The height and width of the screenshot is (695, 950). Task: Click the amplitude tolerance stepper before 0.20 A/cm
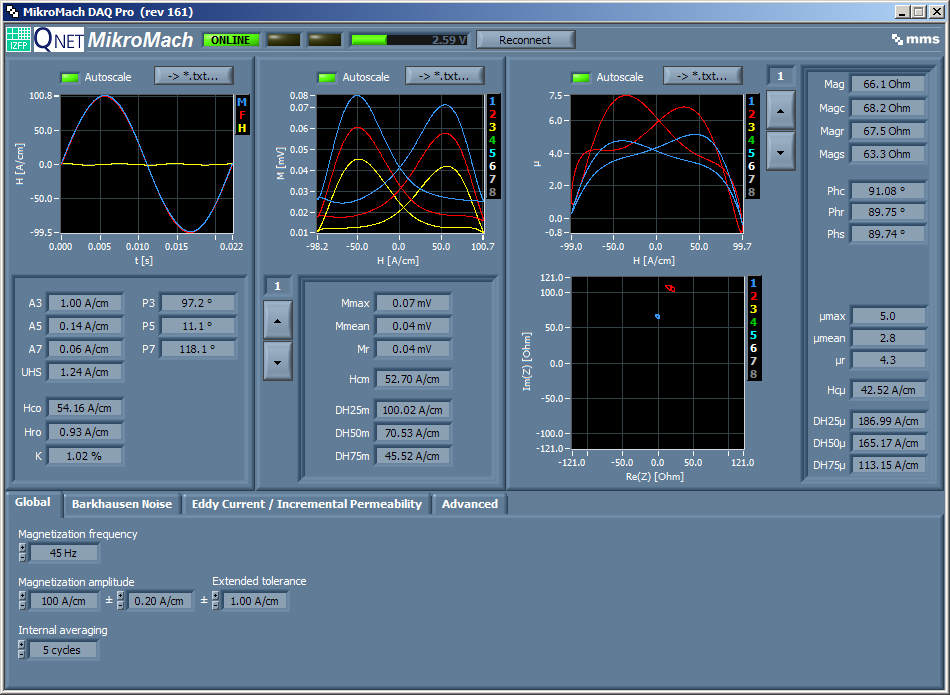click(x=121, y=600)
